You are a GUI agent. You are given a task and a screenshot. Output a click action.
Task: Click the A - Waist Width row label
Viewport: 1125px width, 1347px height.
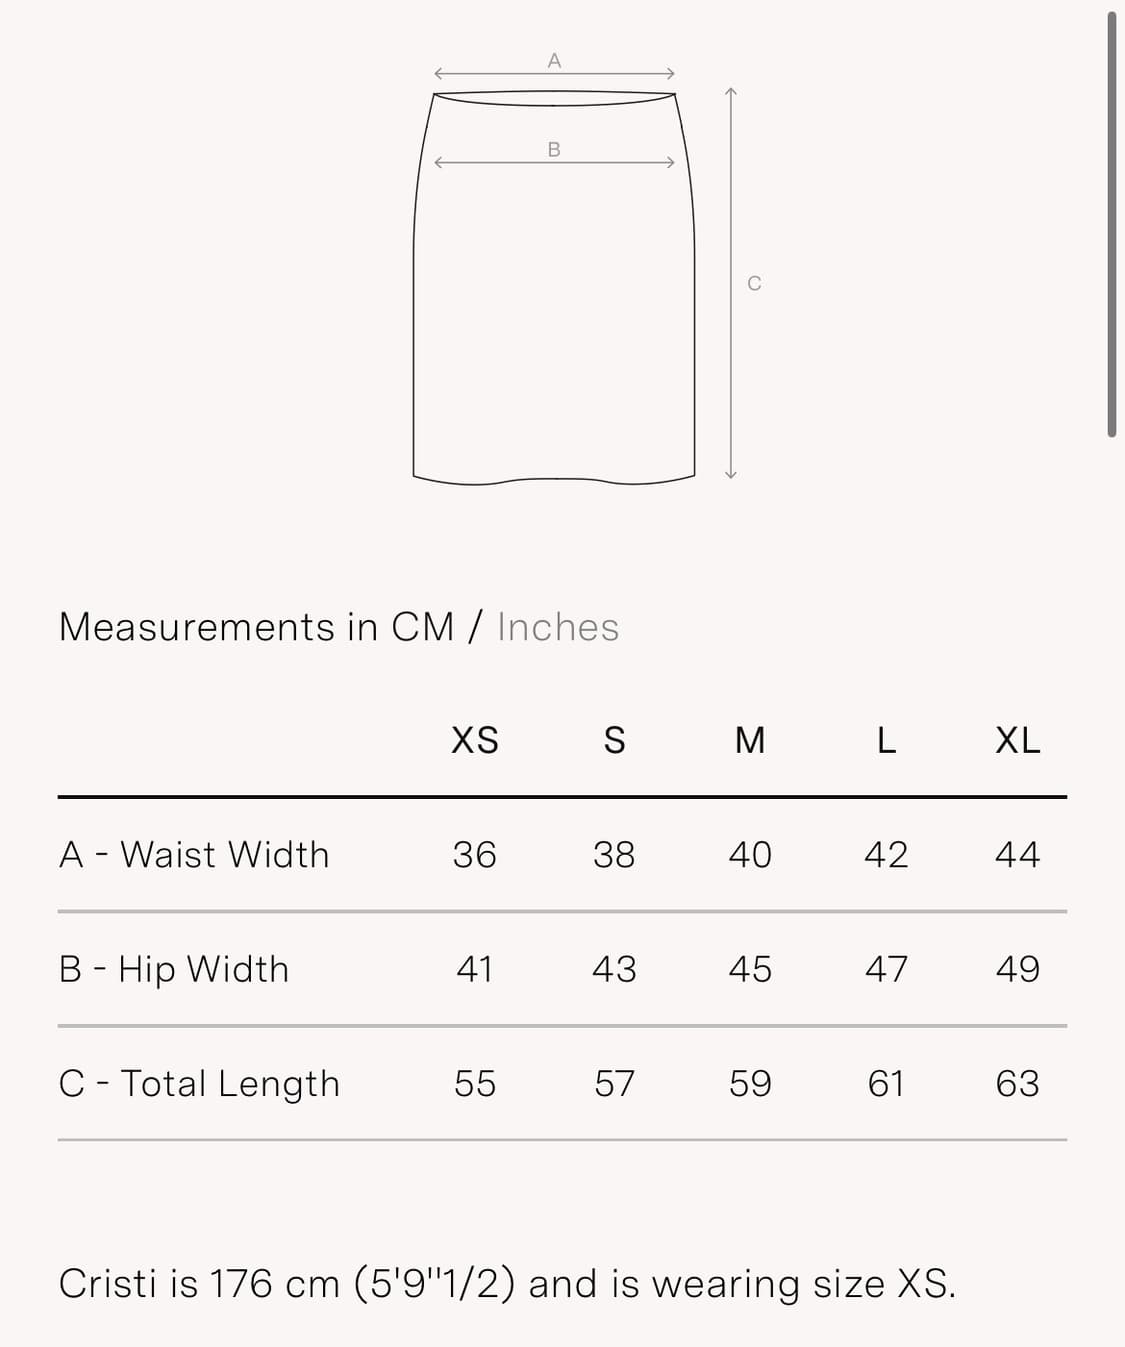coord(194,855)
